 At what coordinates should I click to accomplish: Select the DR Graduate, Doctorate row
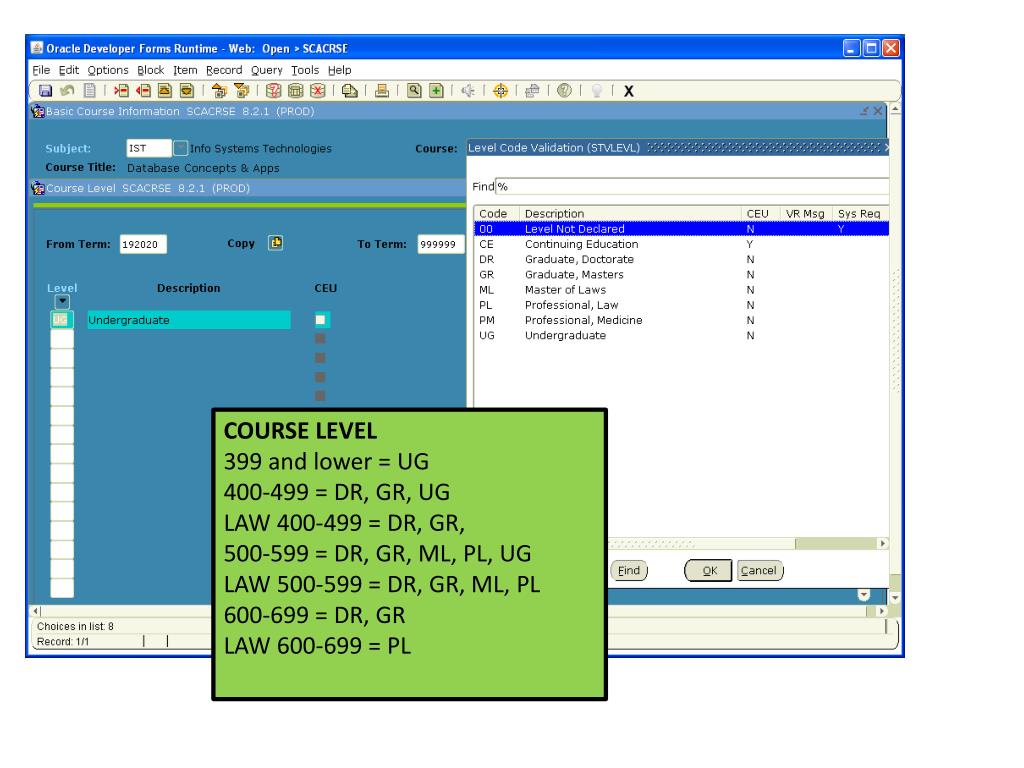pyautogui.click(x=681, y=259)
